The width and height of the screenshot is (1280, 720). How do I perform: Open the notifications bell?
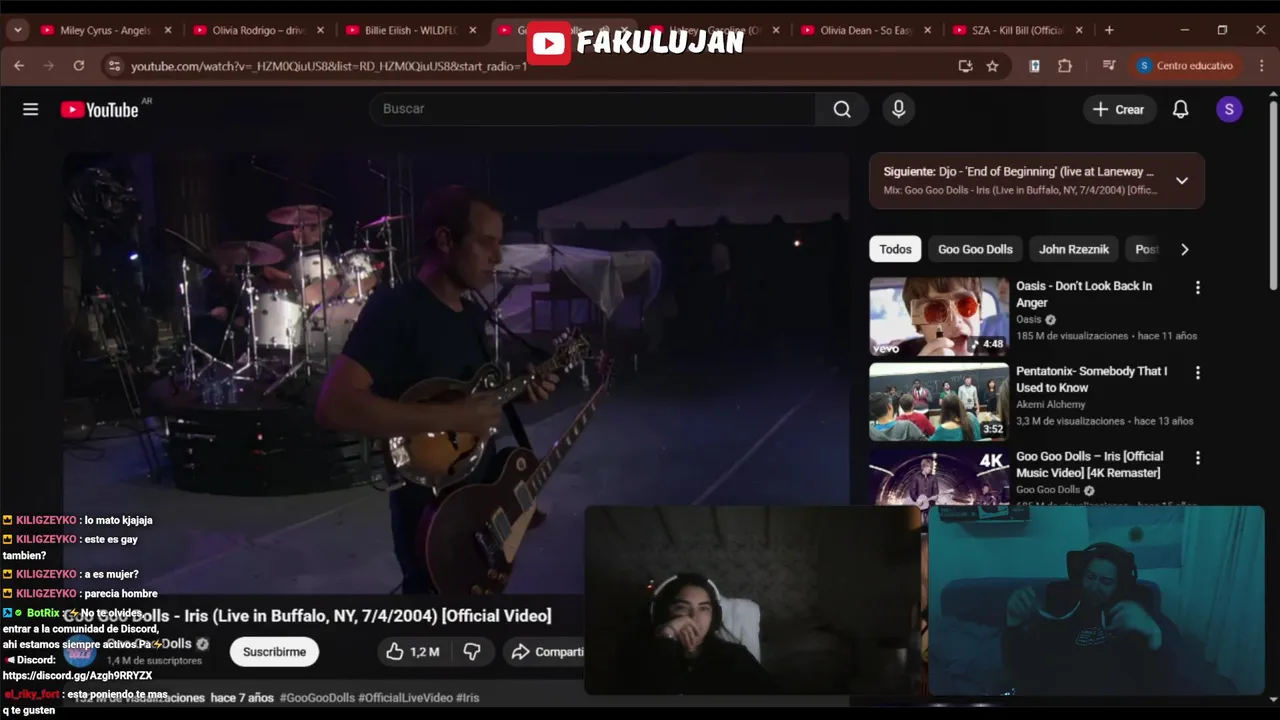[x=1180, y=109]
